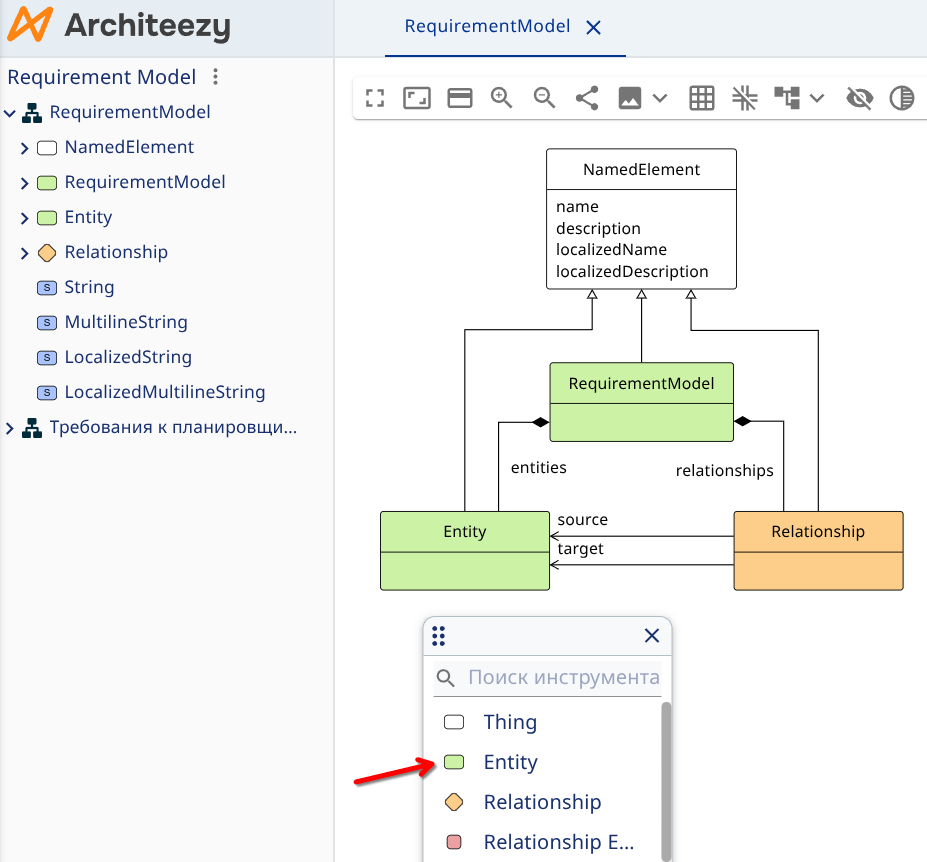
Task: Click the export as image icon
Action: click(630, 98)
